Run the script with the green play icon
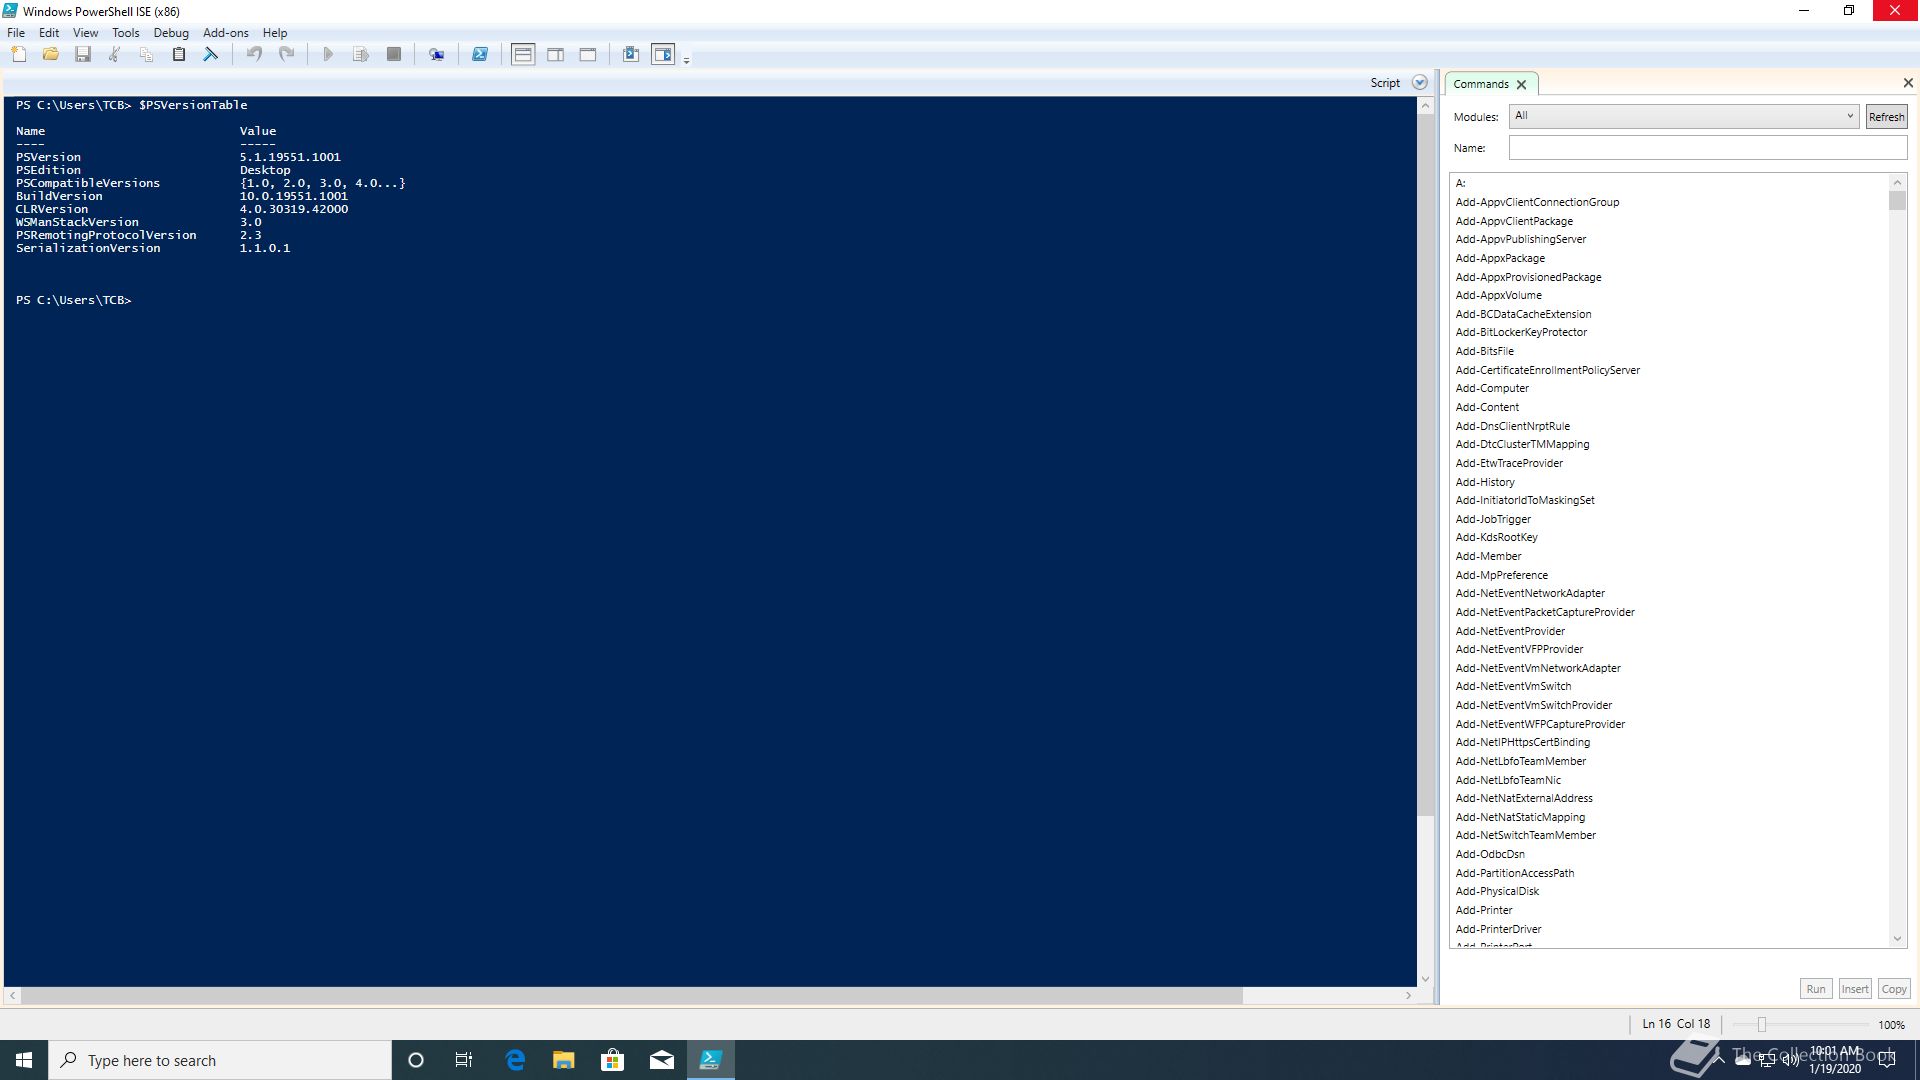This screenshot has width=1920, height=1080. (328, 54)
